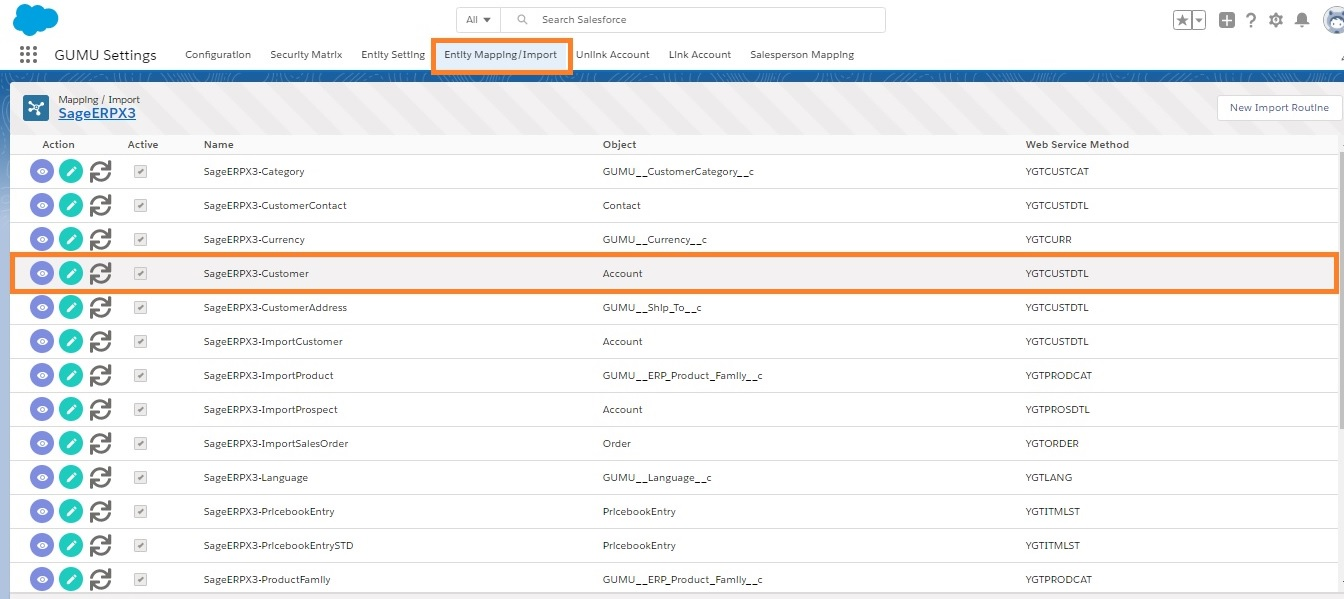View the SageERPX3-ImportProduct mapping eye icon
This screenshot has width=1344, height=599.
click(x=42, y=376)
